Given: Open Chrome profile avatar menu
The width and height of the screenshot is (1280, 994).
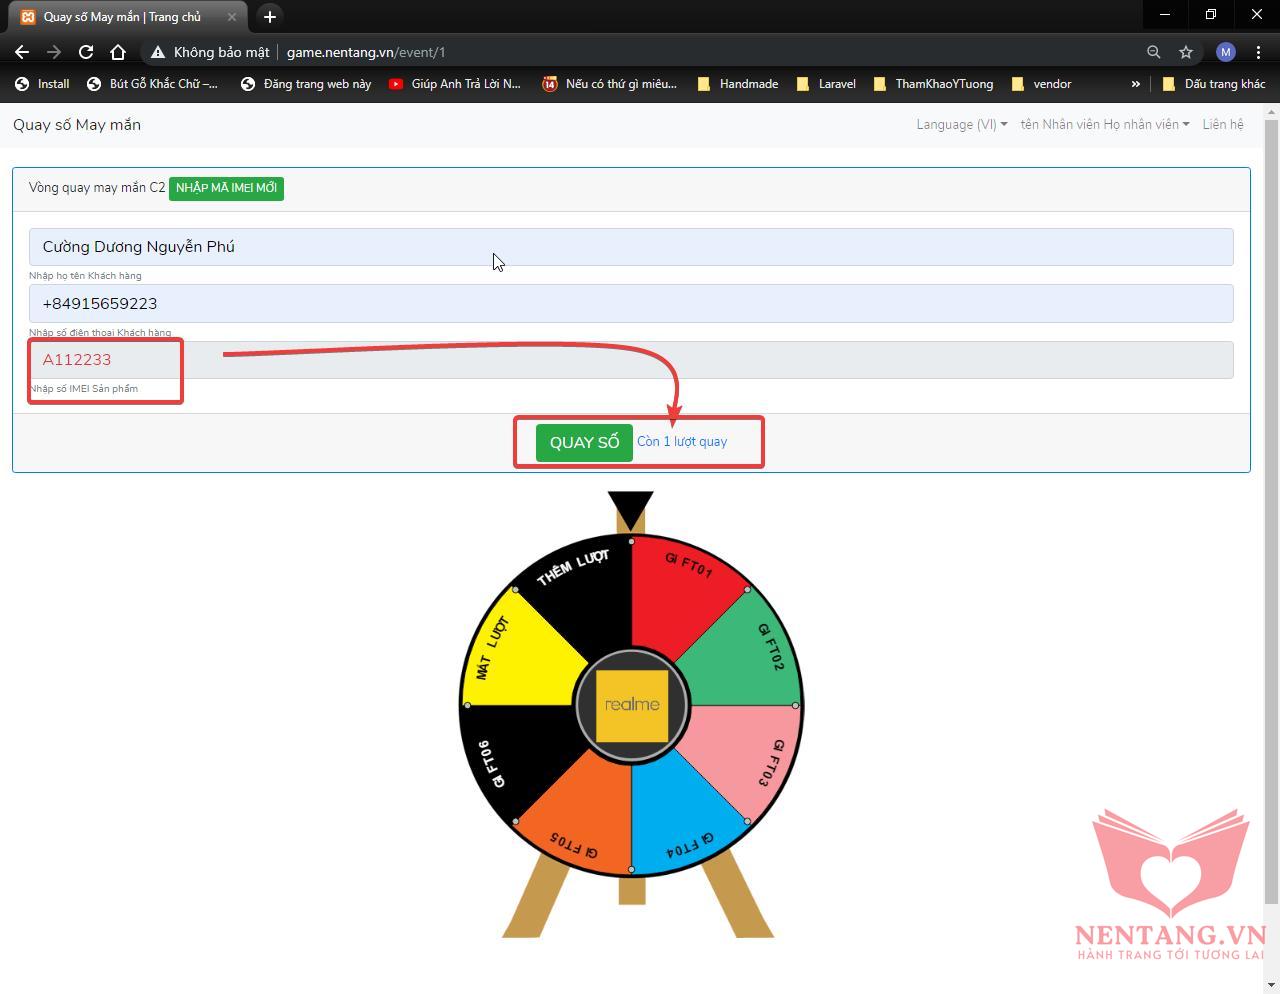Looking at the screenshot, I should [x=1225, y=52].
